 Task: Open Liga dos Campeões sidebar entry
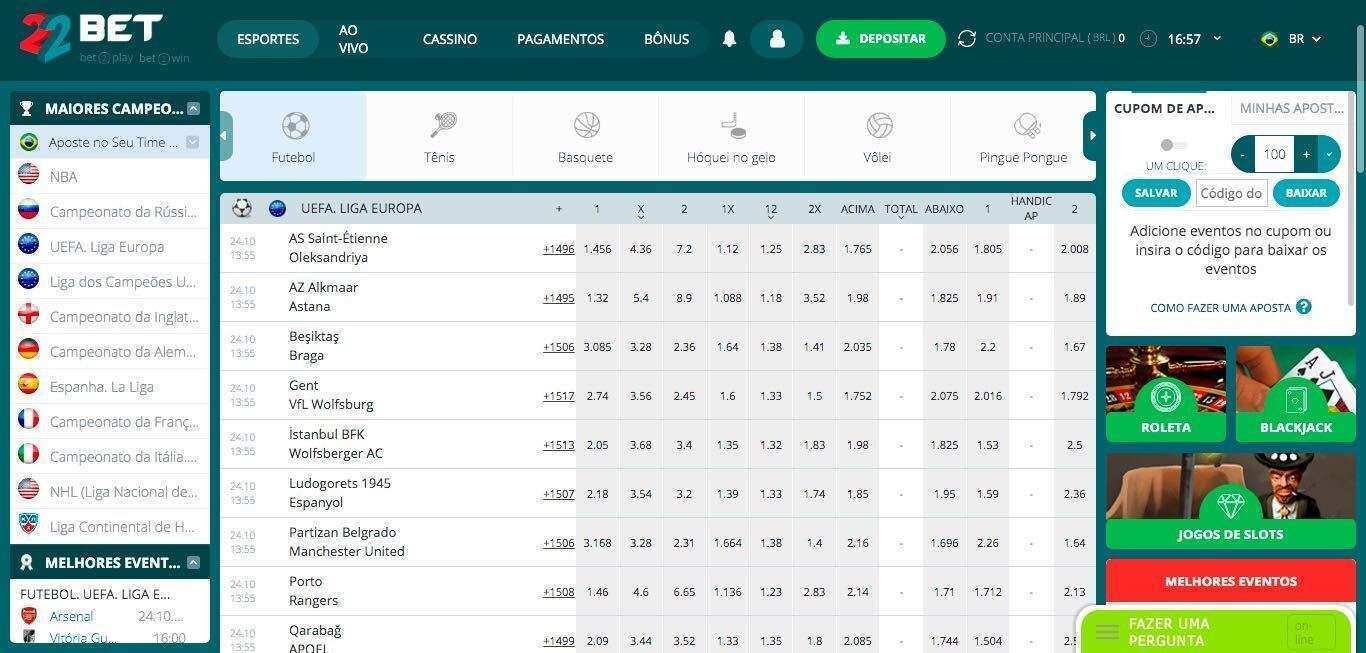[110, 282]
